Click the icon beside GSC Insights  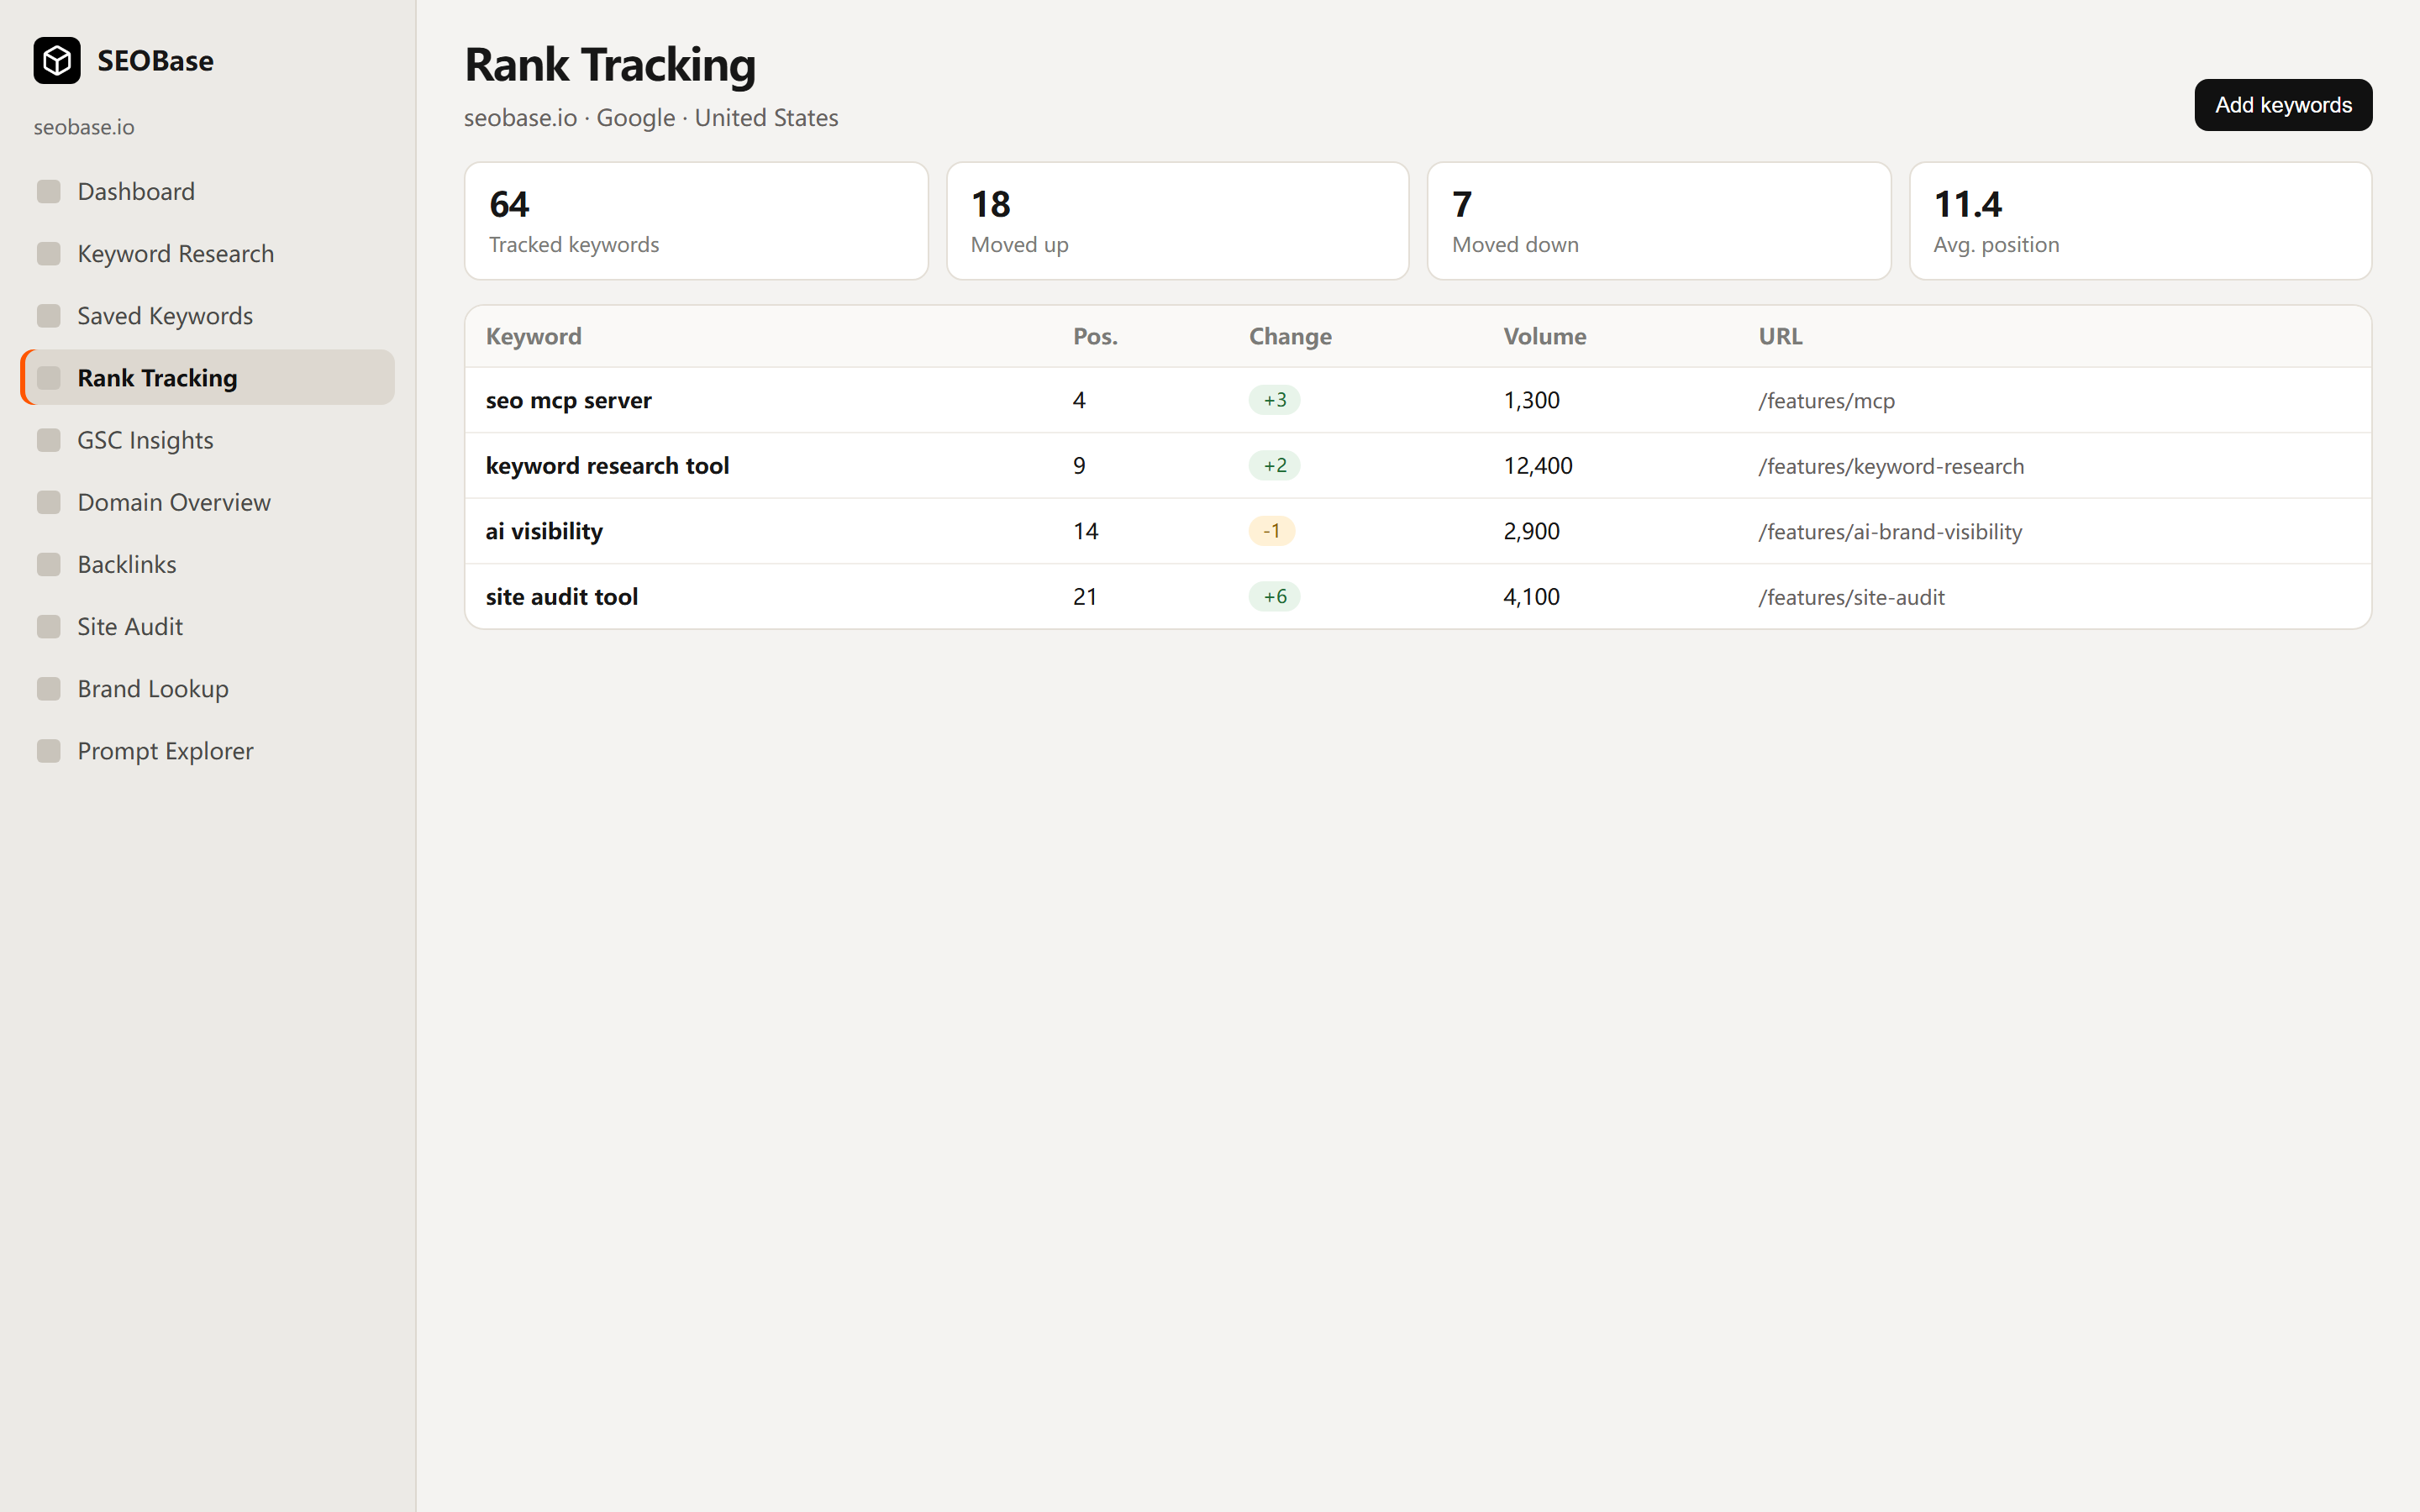click(x=49, y=440)
